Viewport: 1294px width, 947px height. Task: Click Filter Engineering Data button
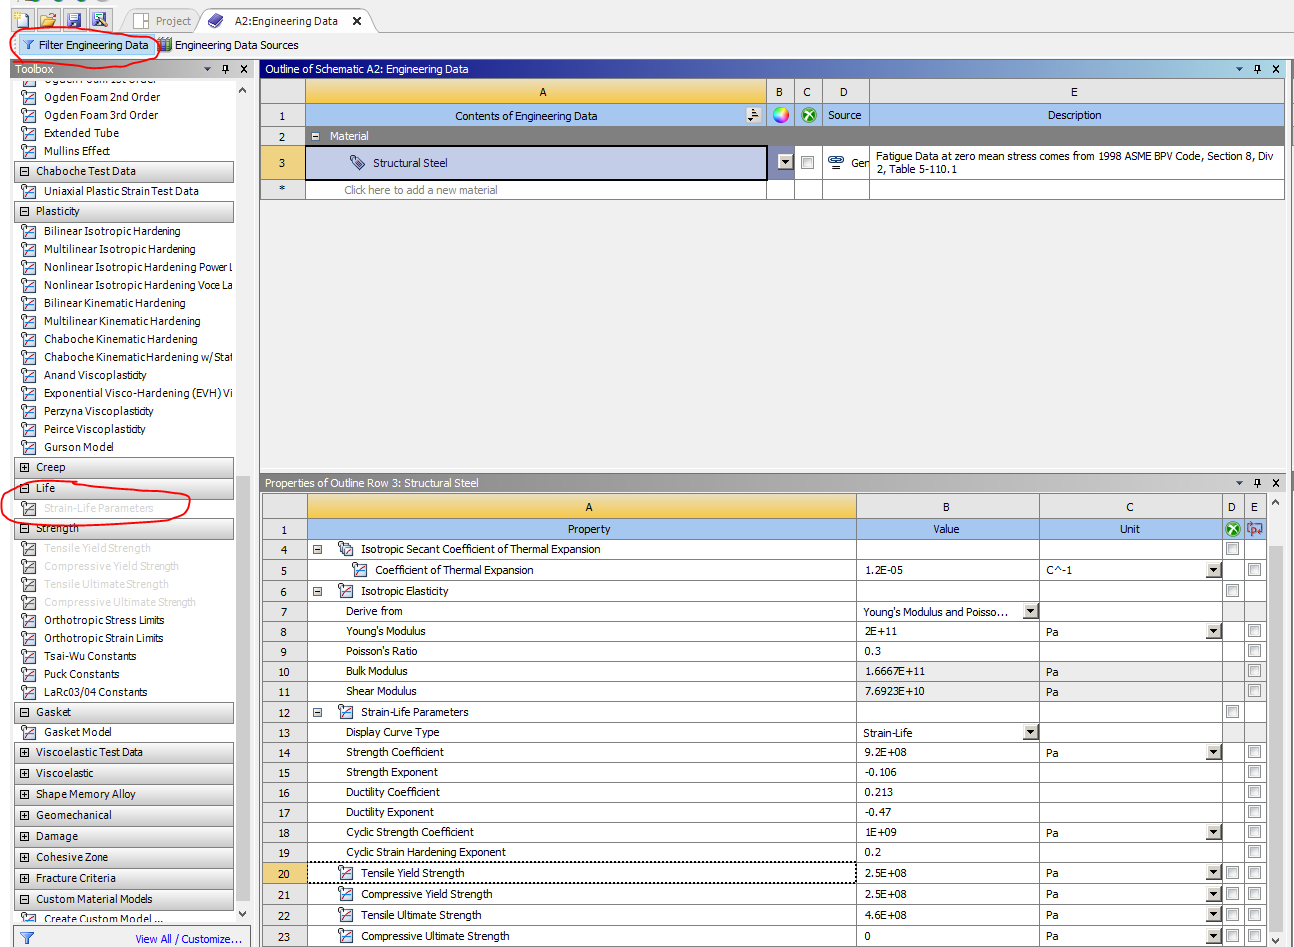pos(85,45)
